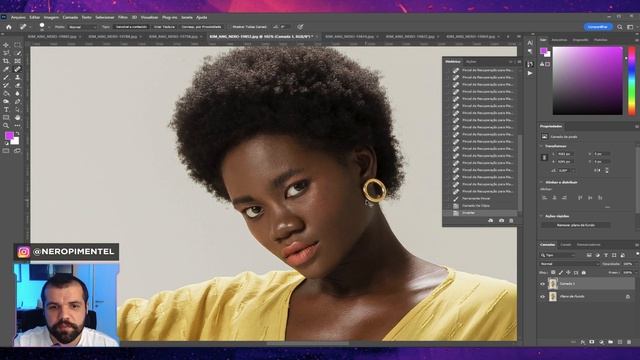Click the toolbar background color swatch

pyautogui.click(x=16, y=142)
